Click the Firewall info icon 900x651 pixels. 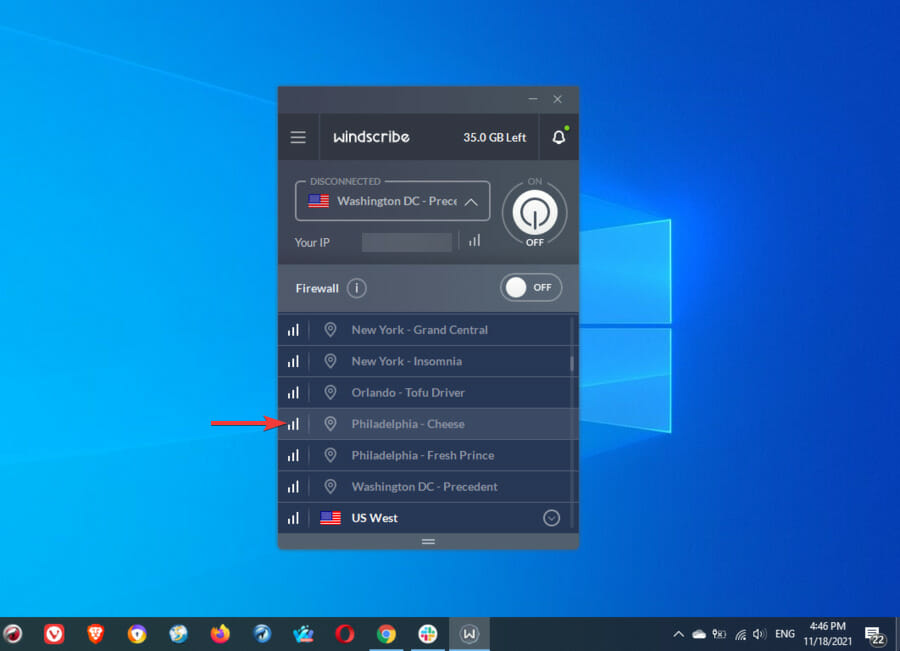[x=357, y=288]
